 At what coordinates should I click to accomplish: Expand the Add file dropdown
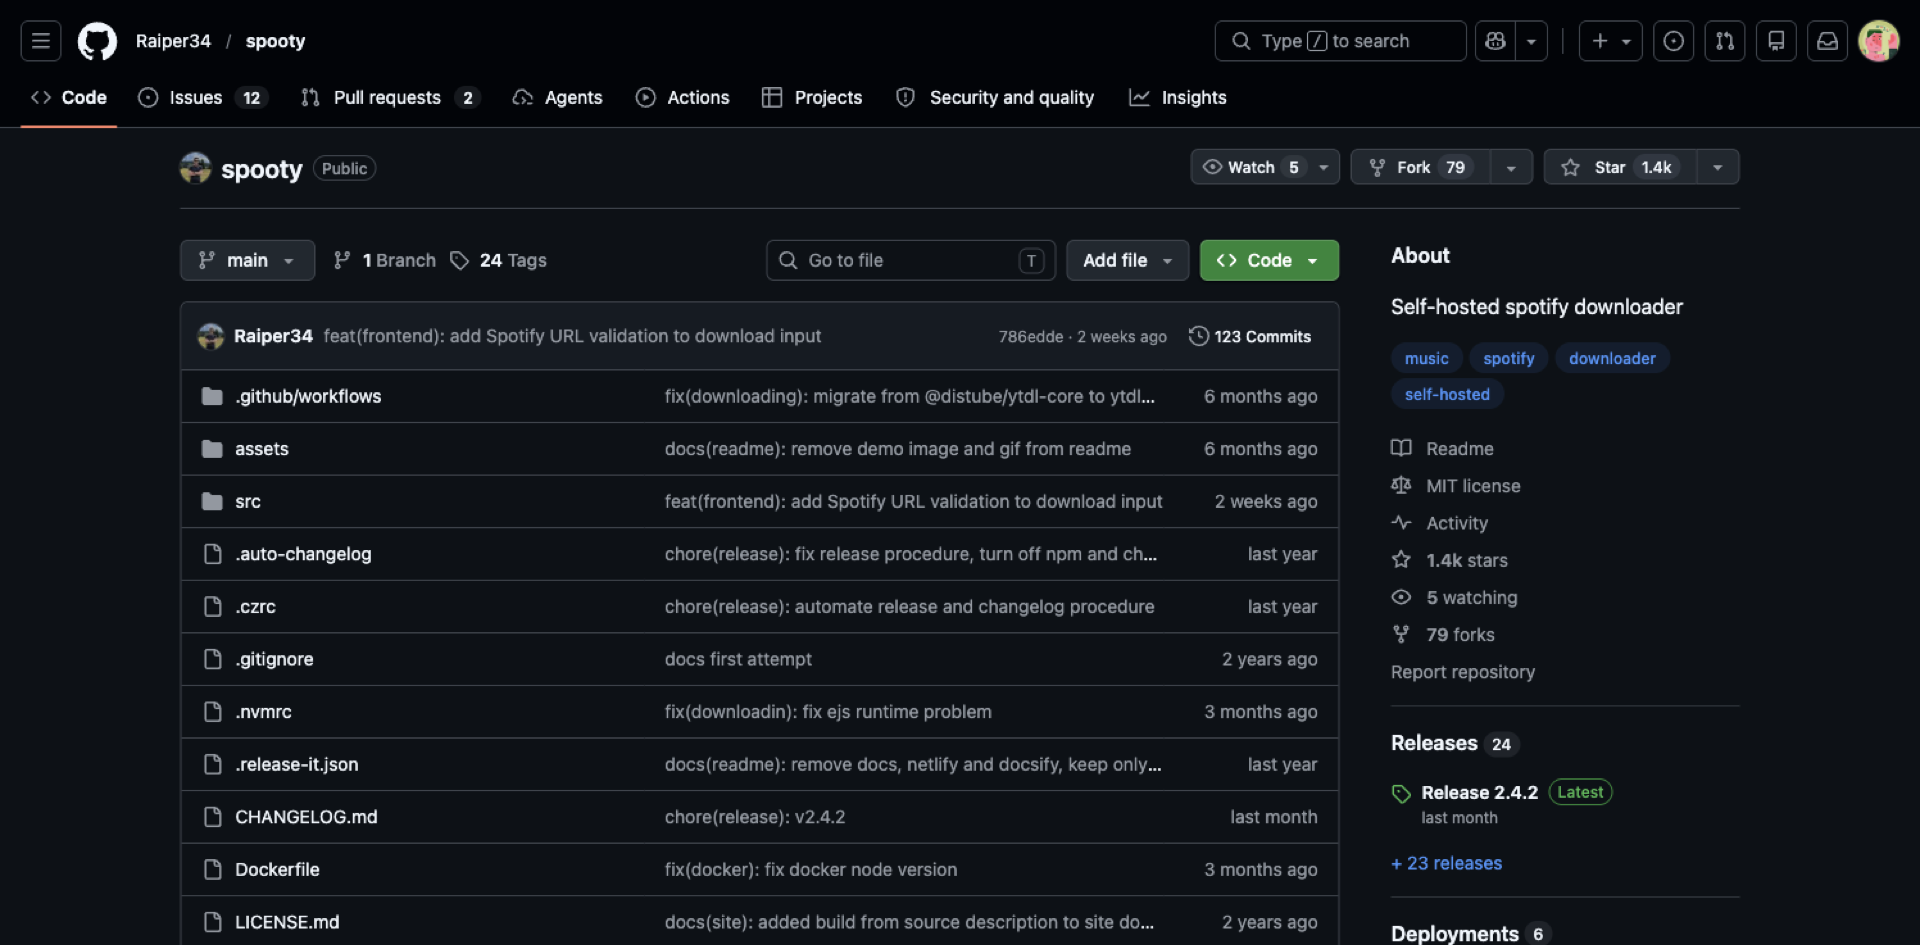(1127, 260)
